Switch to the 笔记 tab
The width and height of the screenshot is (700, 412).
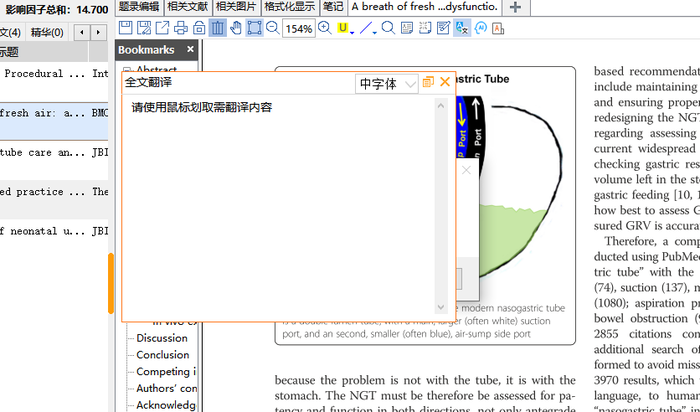(x=333, y=7)
